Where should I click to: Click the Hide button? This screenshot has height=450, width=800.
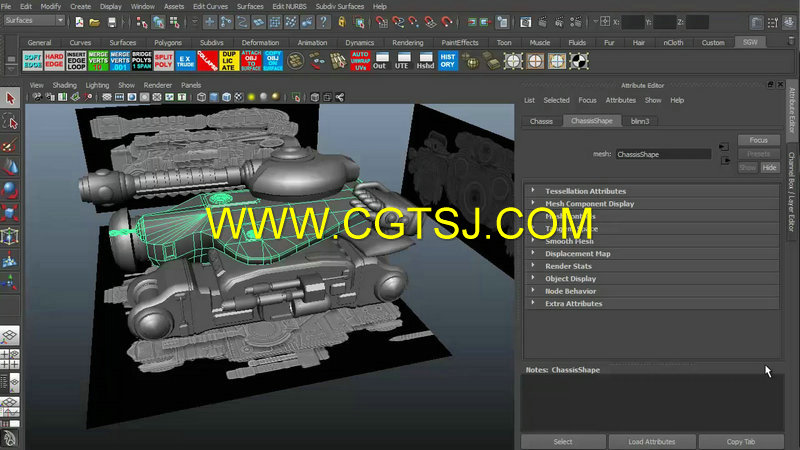point(769,167)
